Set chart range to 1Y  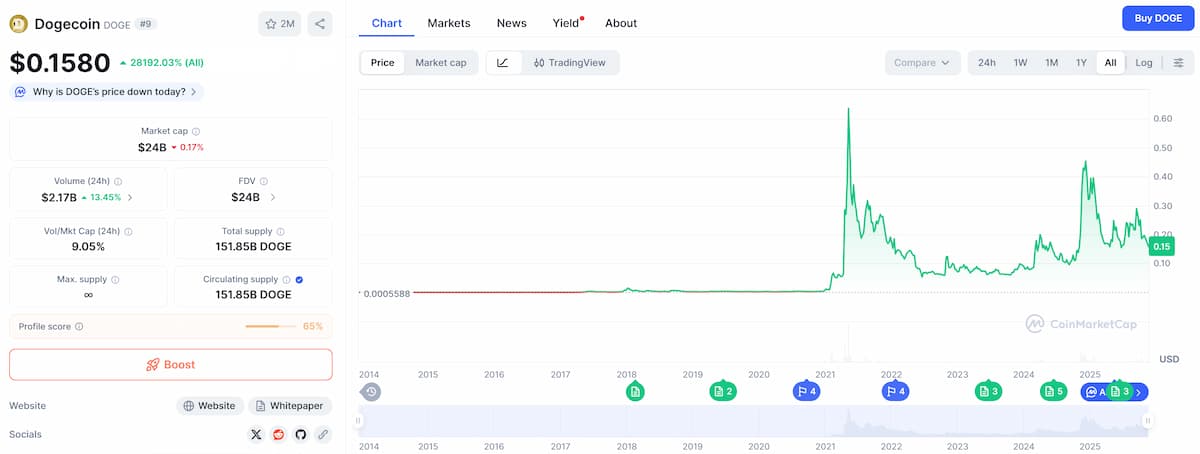point(1081,62)
